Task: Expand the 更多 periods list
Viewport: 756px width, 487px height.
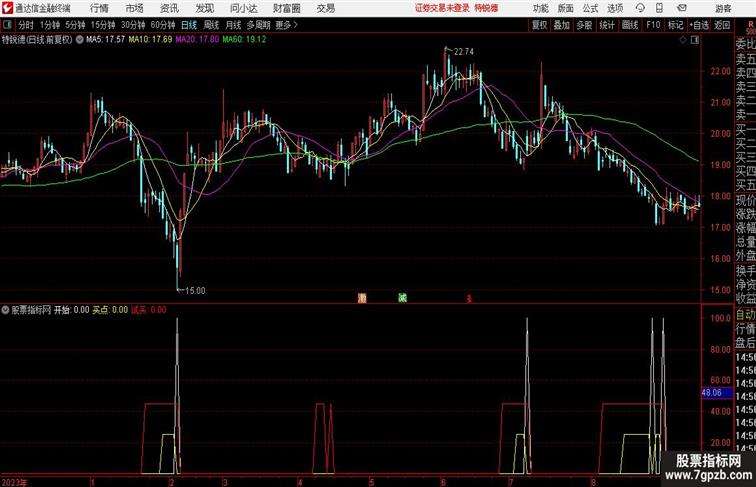Action: point(287,25)
